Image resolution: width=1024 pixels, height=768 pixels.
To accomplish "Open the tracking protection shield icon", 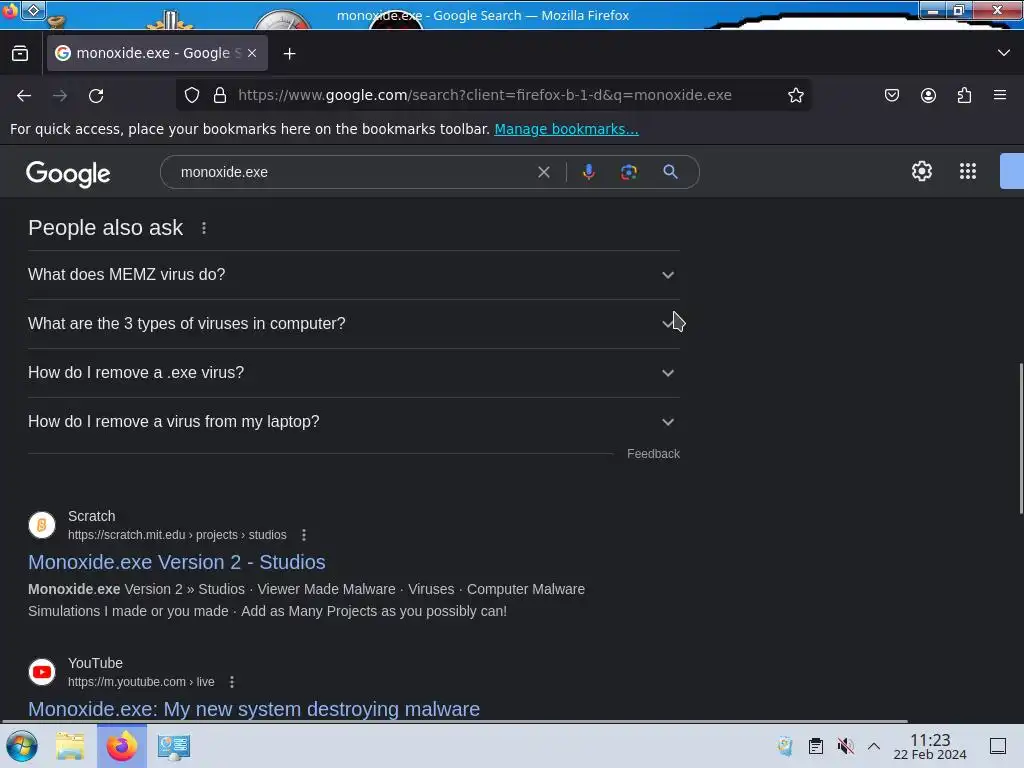I will pos(191,95).
